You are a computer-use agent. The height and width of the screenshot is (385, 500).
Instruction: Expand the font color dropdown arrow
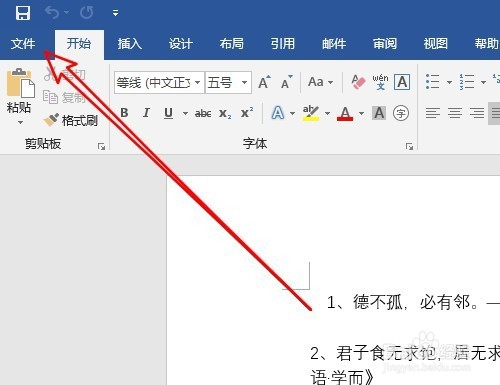point(361,113)
